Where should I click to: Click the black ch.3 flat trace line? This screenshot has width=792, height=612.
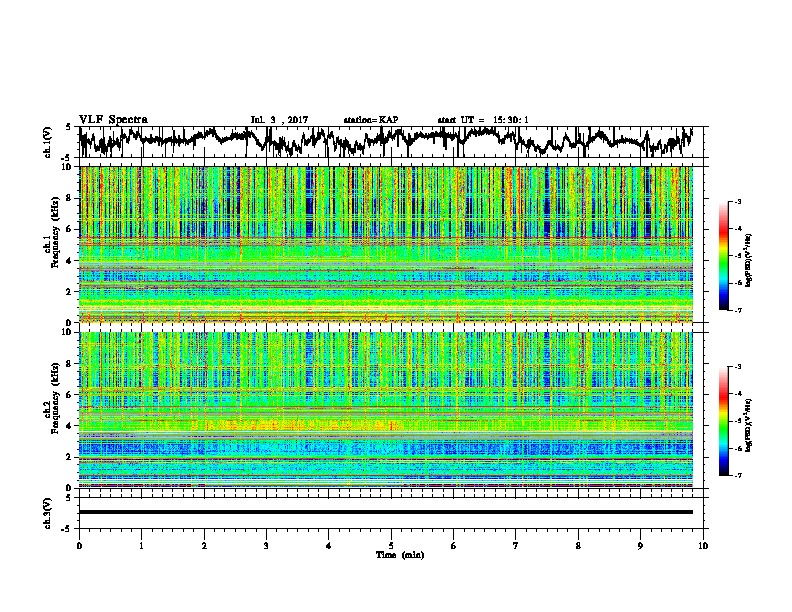385,512
